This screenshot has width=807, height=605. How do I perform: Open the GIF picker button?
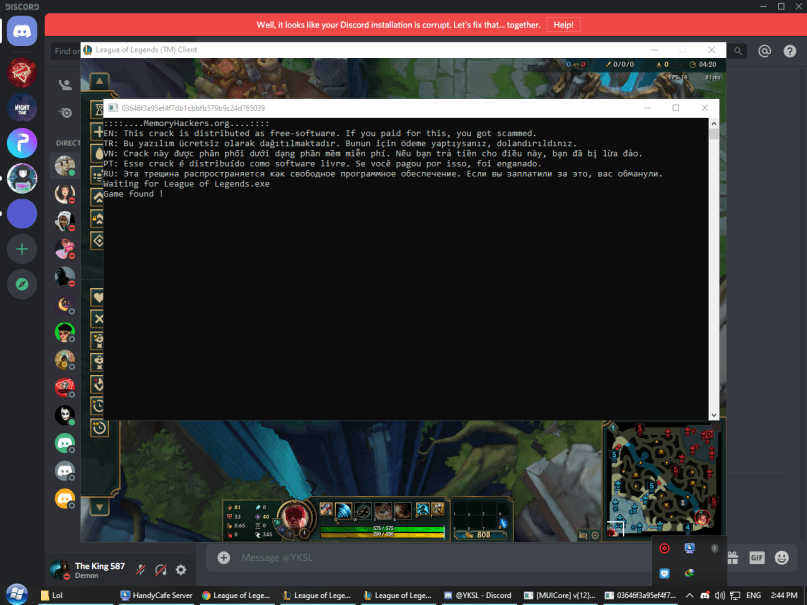(757, 558)
